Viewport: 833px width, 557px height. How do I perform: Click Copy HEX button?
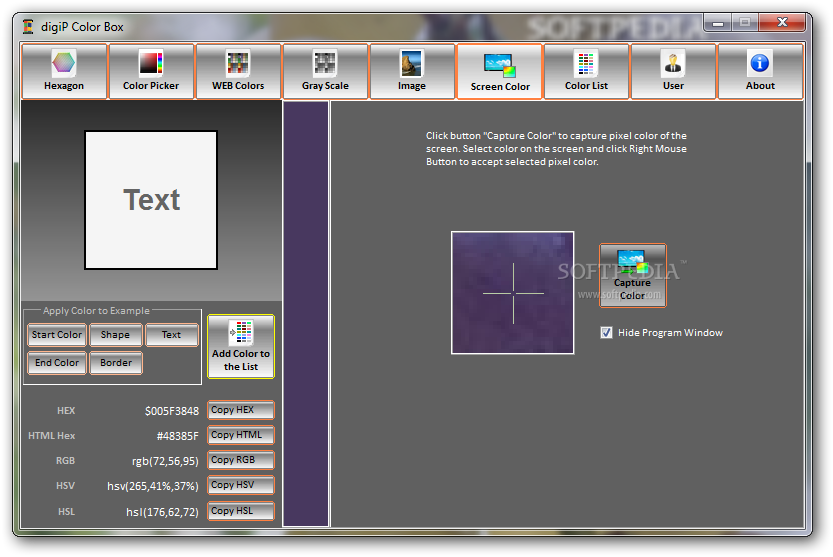click(x=241, y=410)
